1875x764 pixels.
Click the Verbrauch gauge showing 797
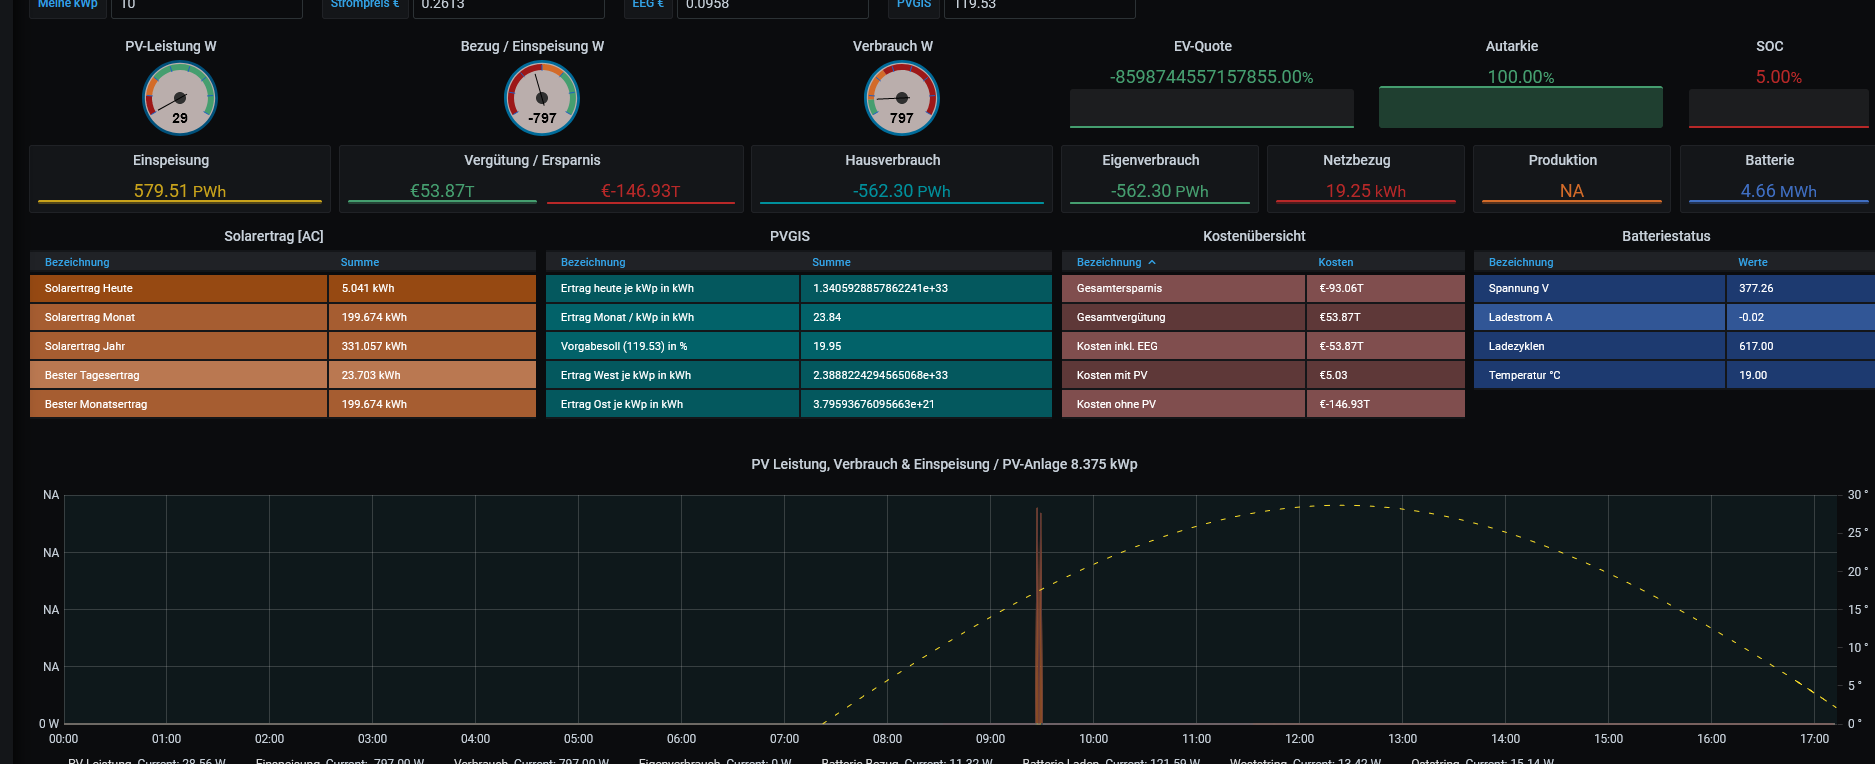(x=901, y=99)
